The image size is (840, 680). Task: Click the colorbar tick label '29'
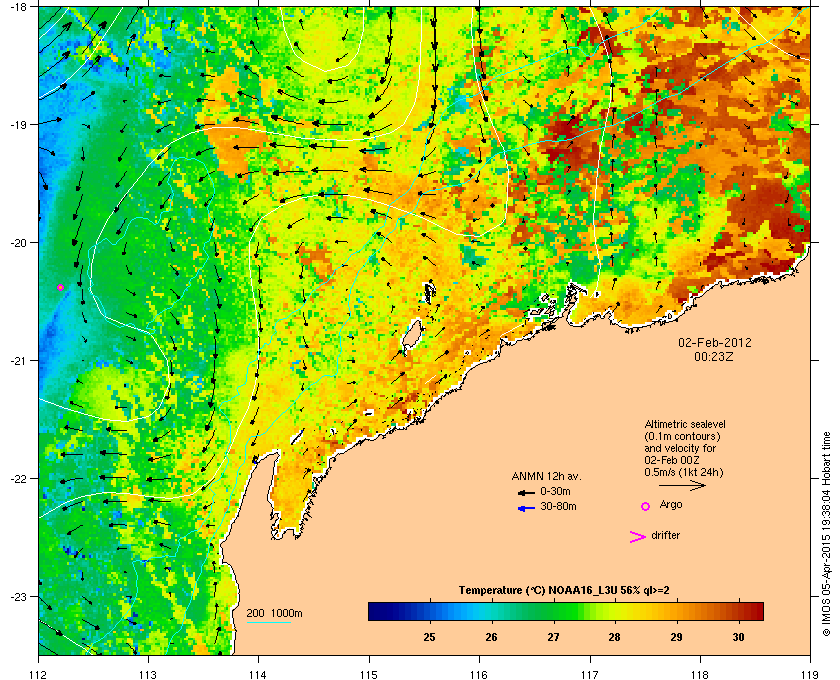coord(677,637)
